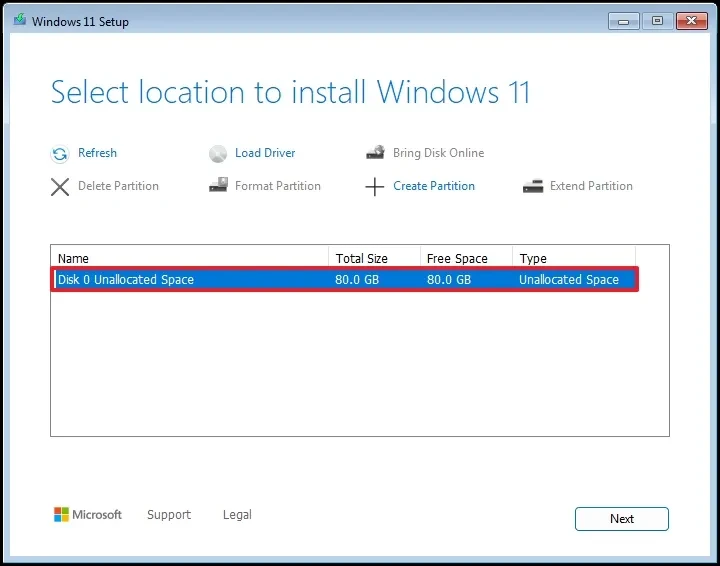Close the Windows 11 Setup window
The image size is (720, 566).
coord(690,20)
